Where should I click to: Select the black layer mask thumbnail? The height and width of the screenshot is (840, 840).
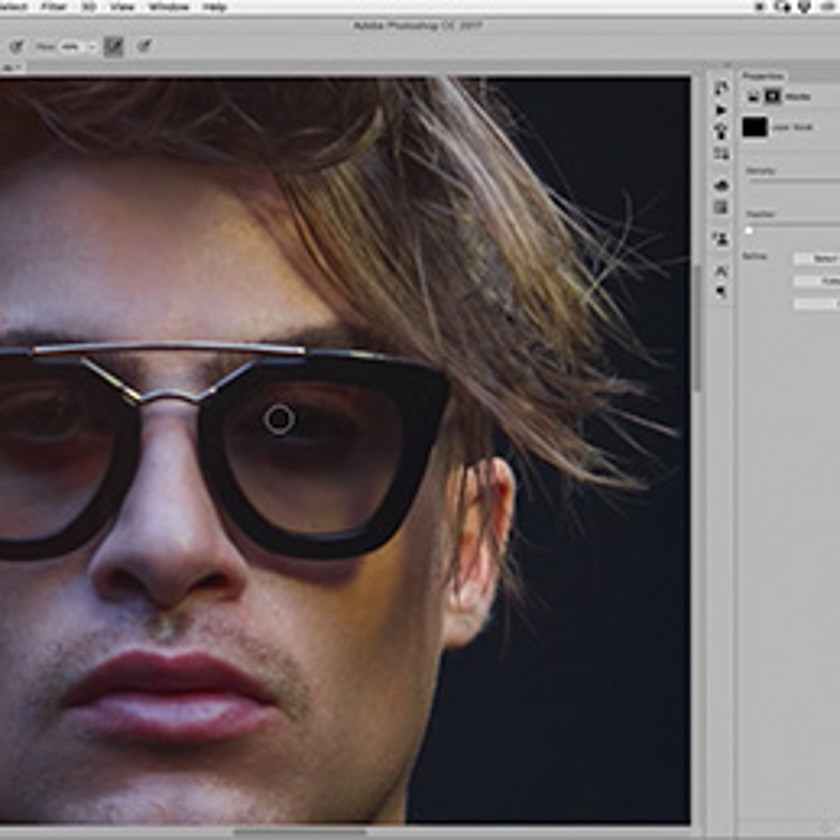(x=755, y=127)
